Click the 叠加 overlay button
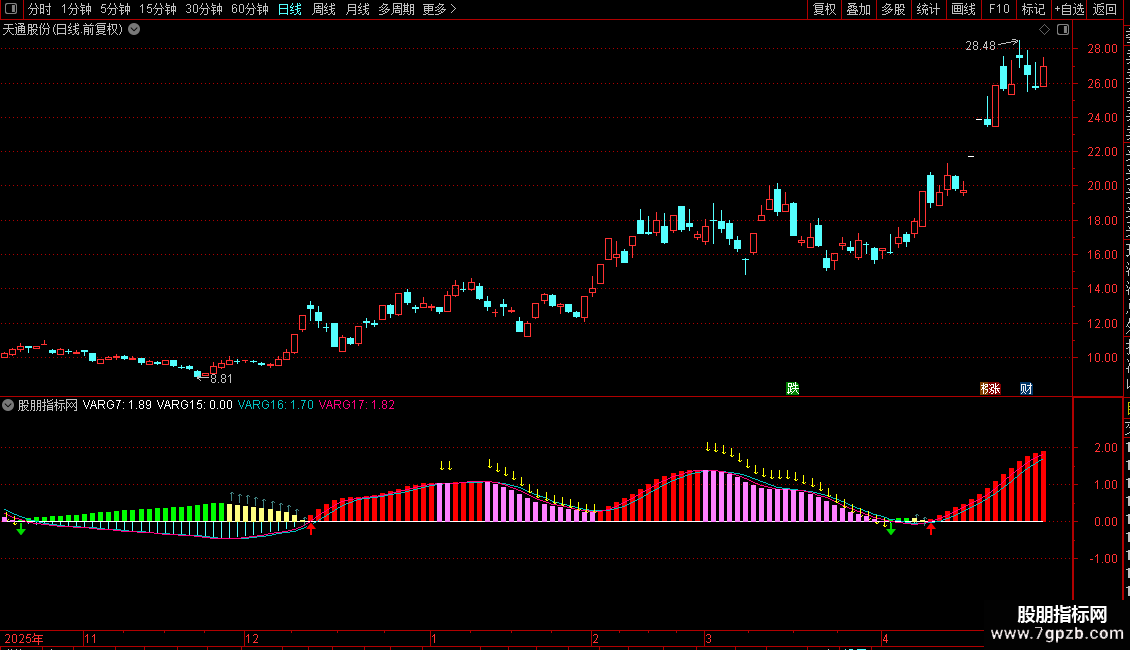This screenshot has height=650, width=1130. 859,9
